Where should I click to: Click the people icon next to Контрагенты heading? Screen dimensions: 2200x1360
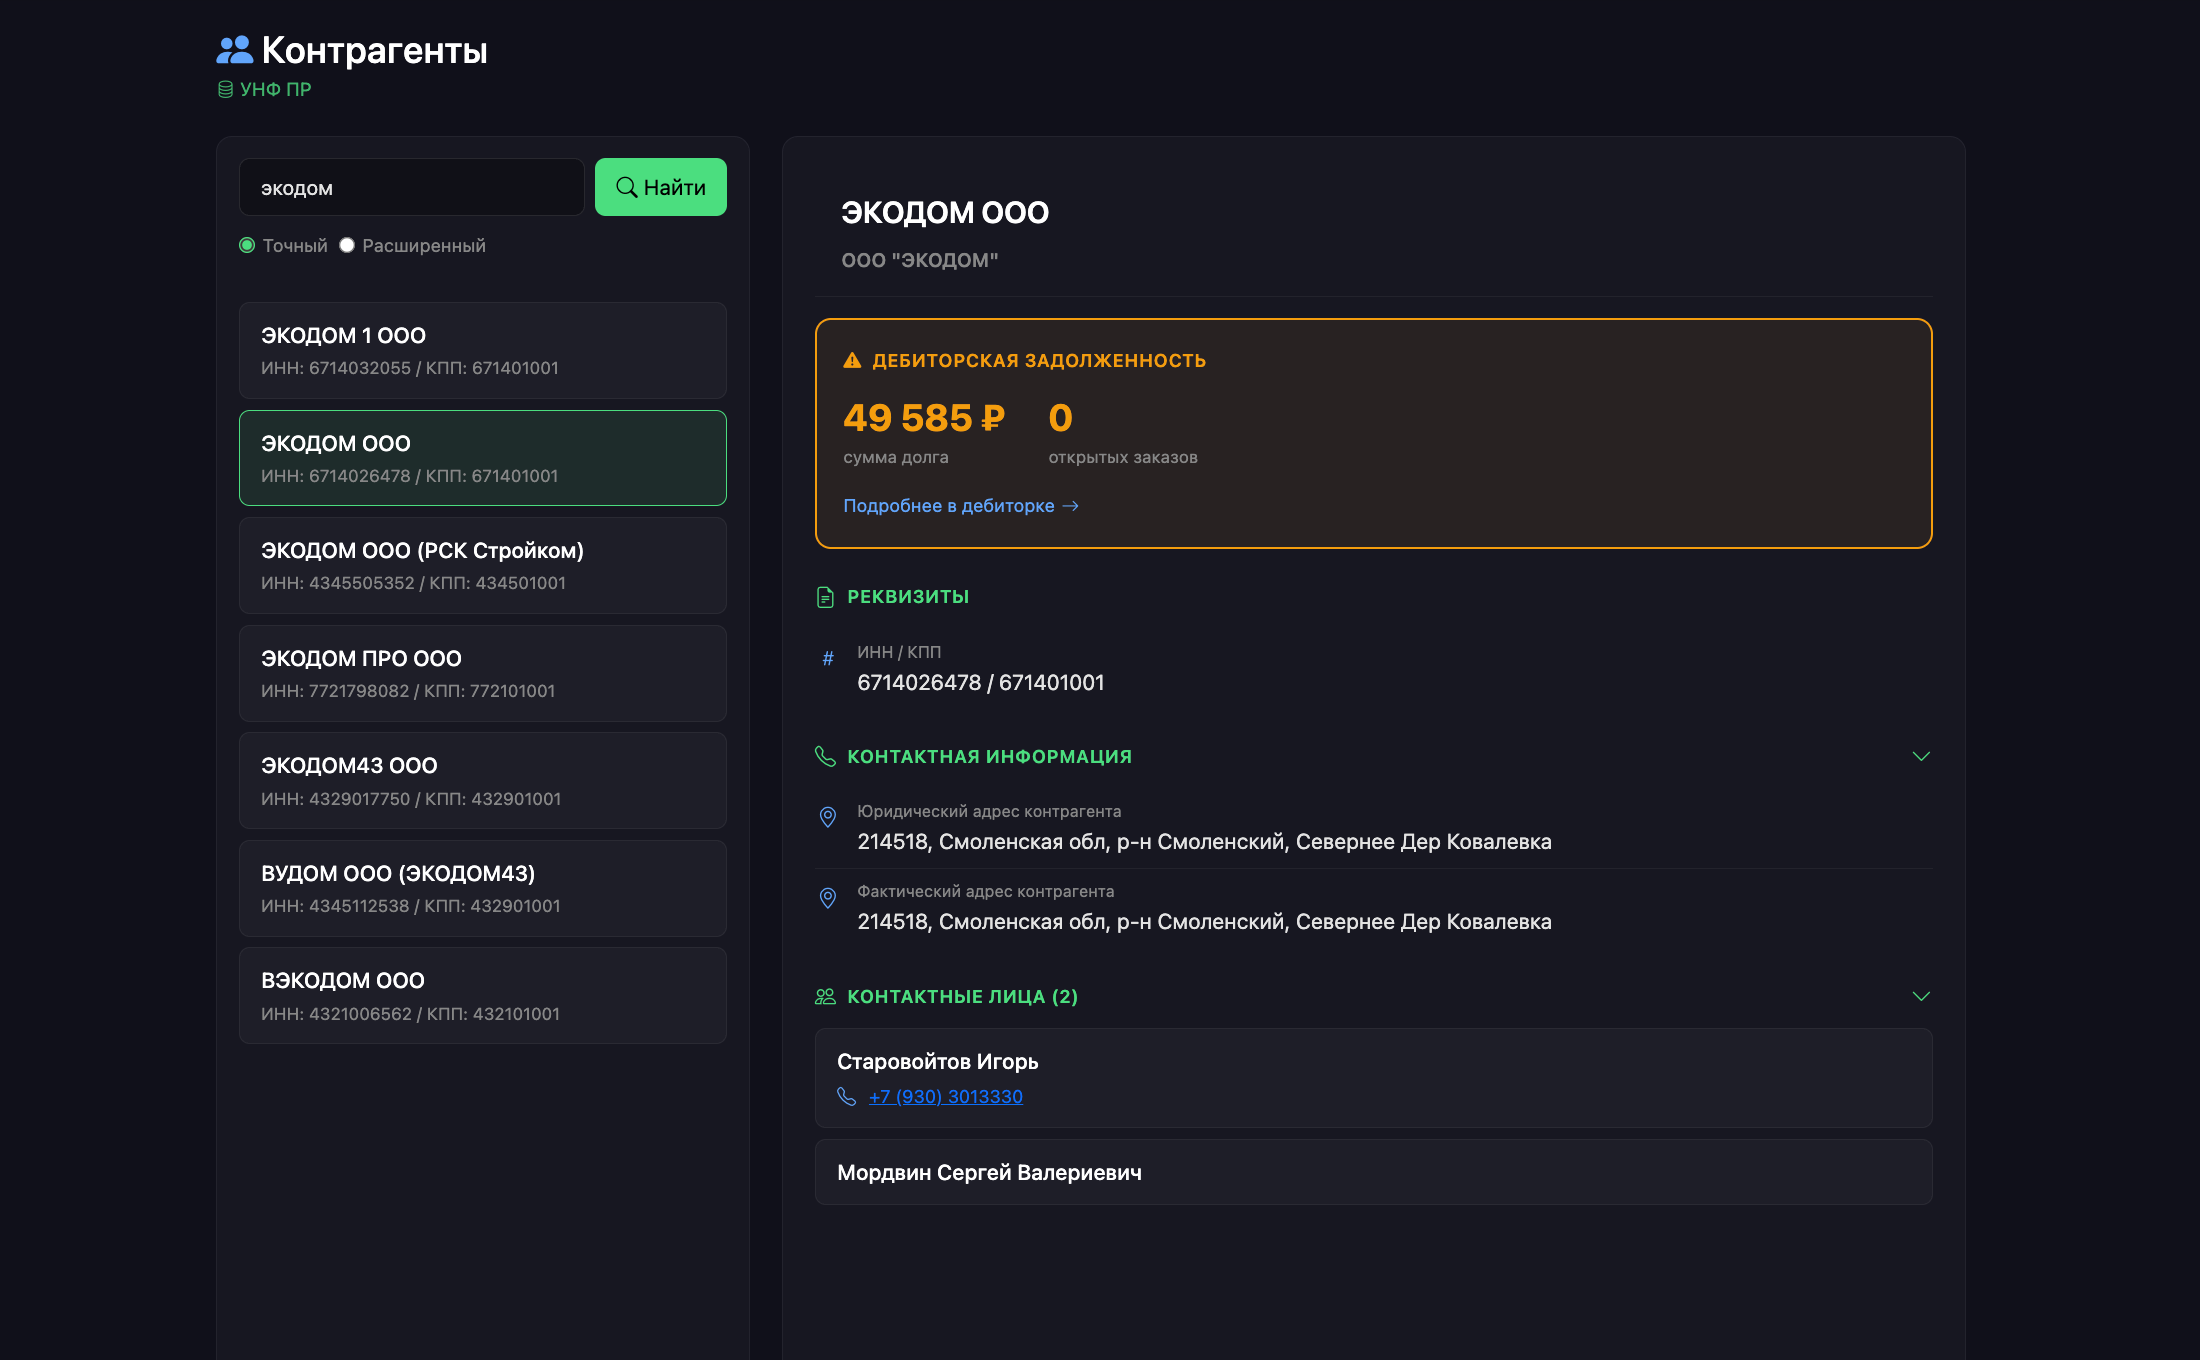pyautogui.click(x=234, y=47)
